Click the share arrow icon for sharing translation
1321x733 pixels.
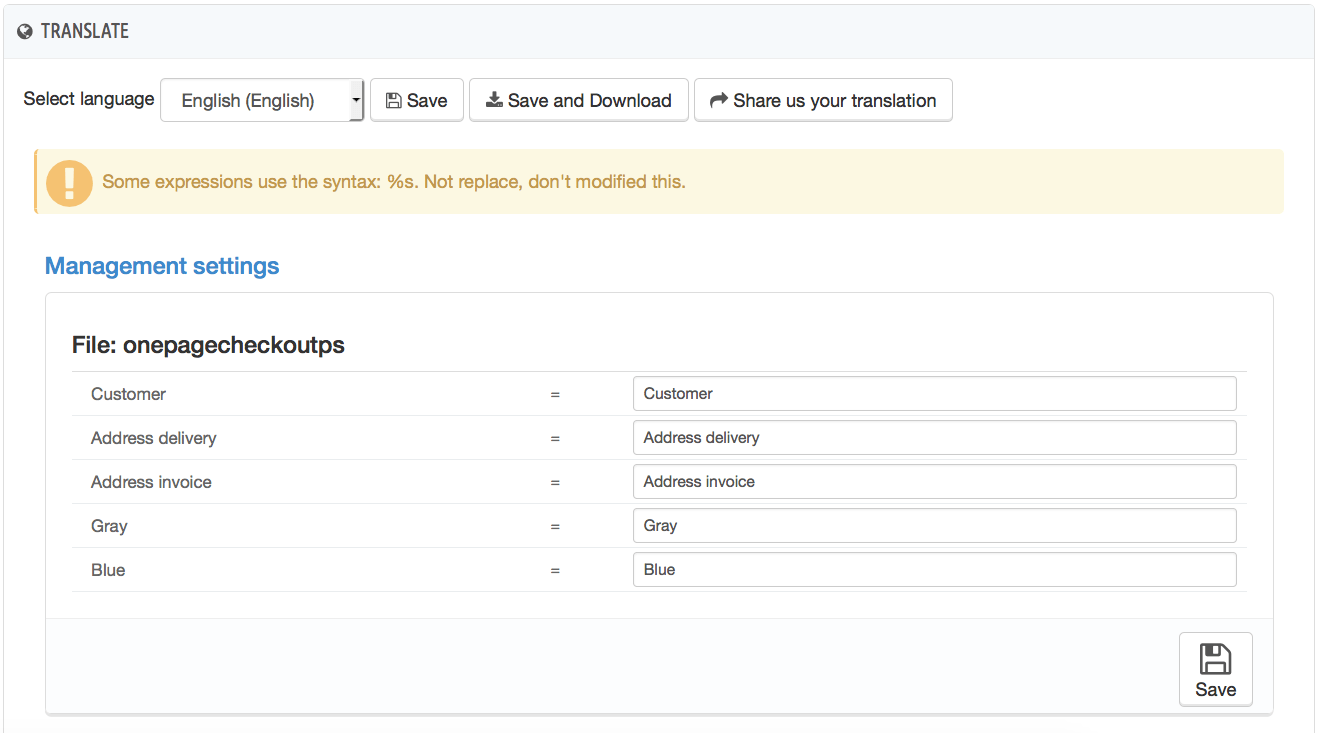[718, 101]
